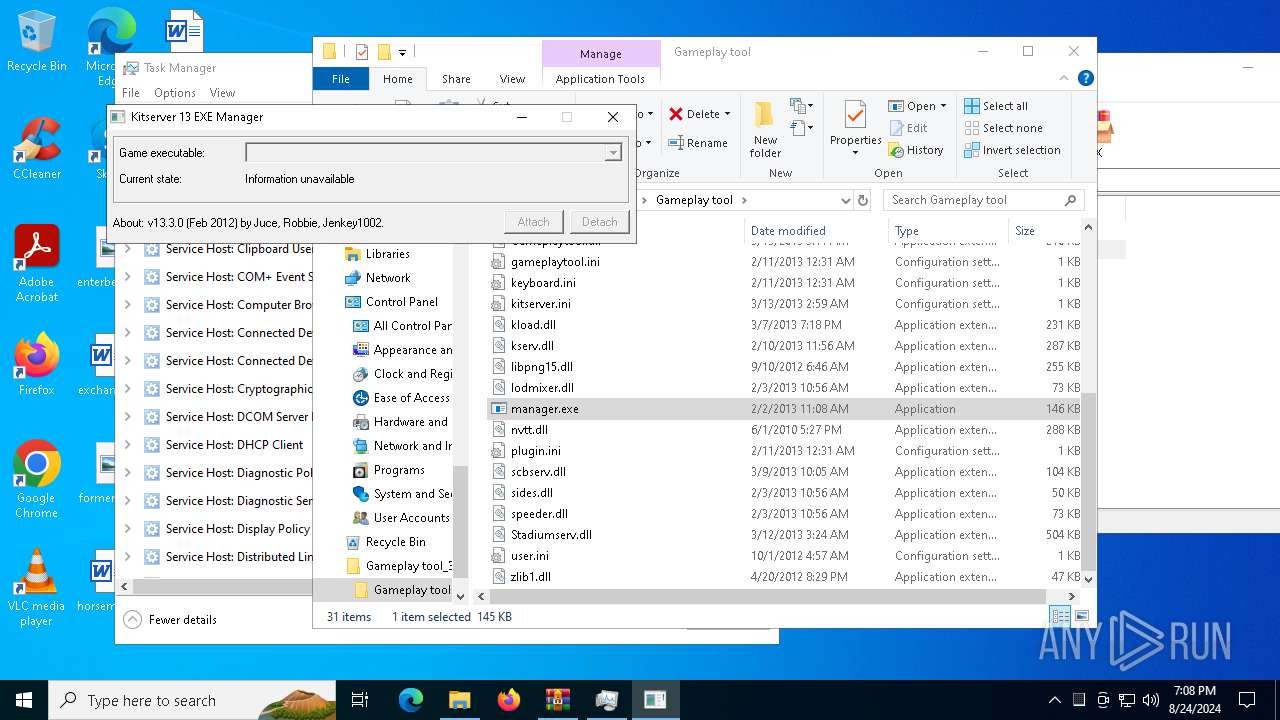This screenshot has width=1280, height=720.
Task: Click Fewer details in Task Manager
Action: coord(171,620)
